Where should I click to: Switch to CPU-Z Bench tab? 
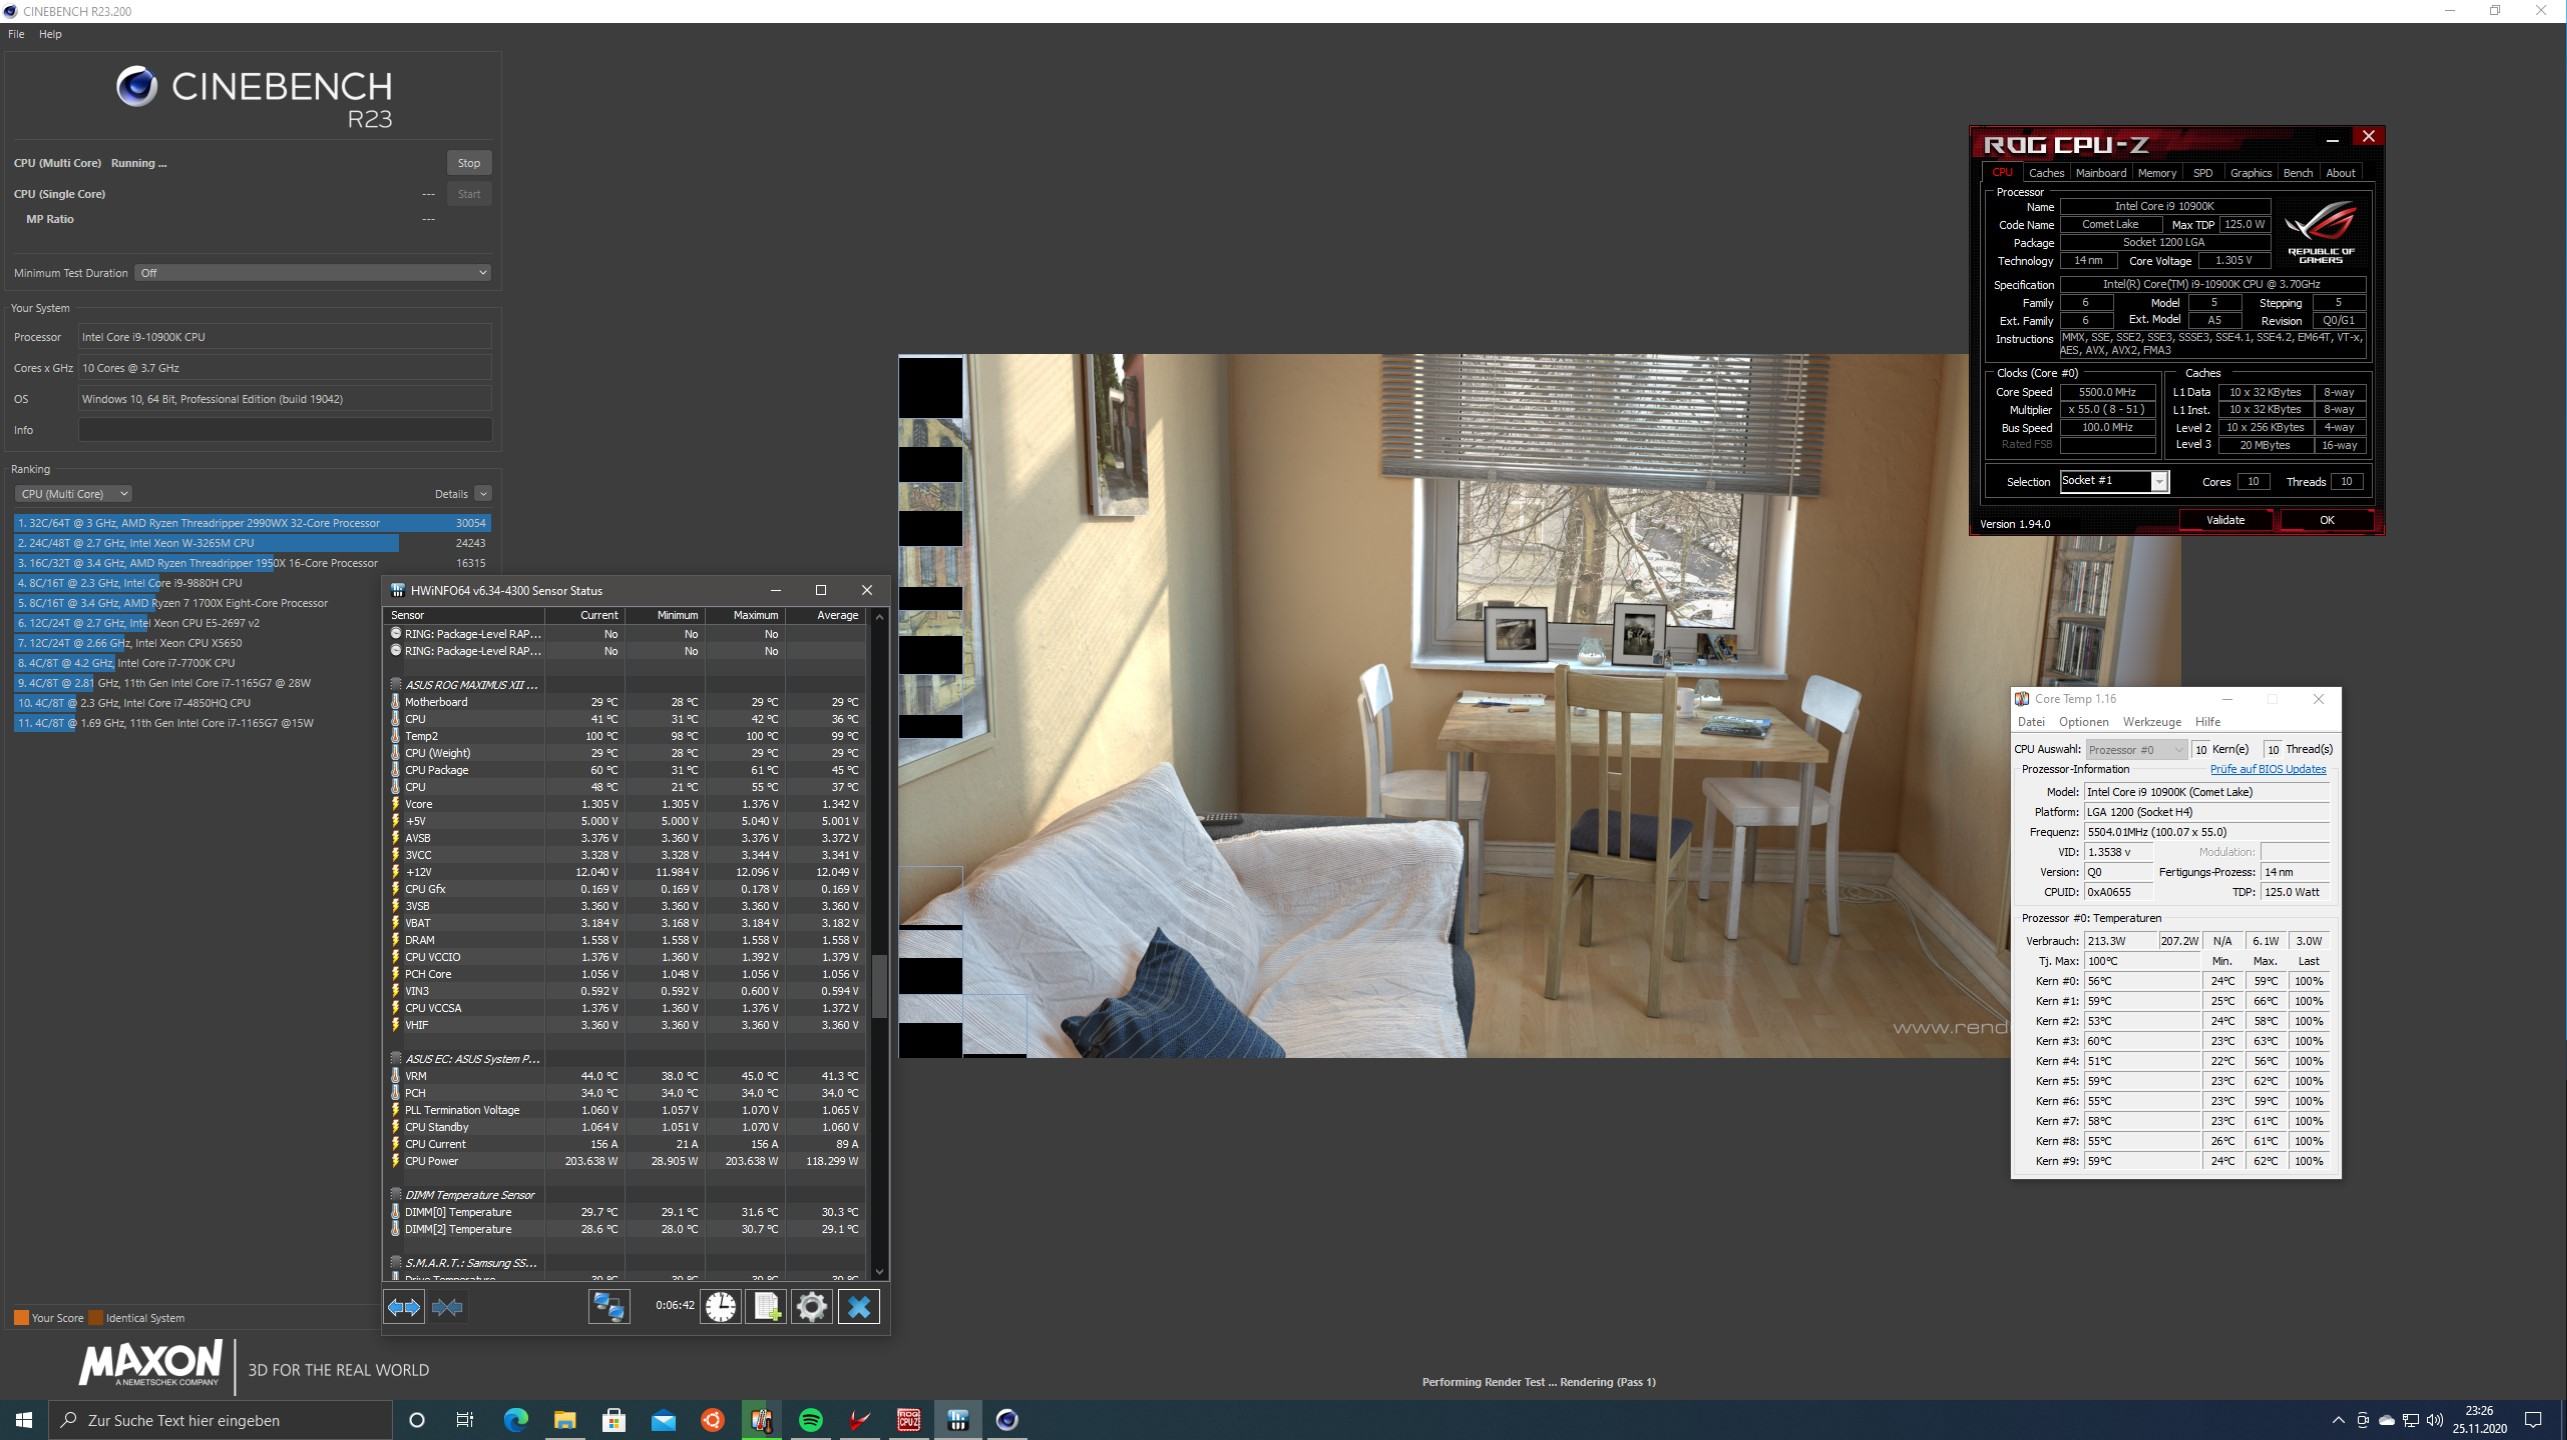point(2298,173)
